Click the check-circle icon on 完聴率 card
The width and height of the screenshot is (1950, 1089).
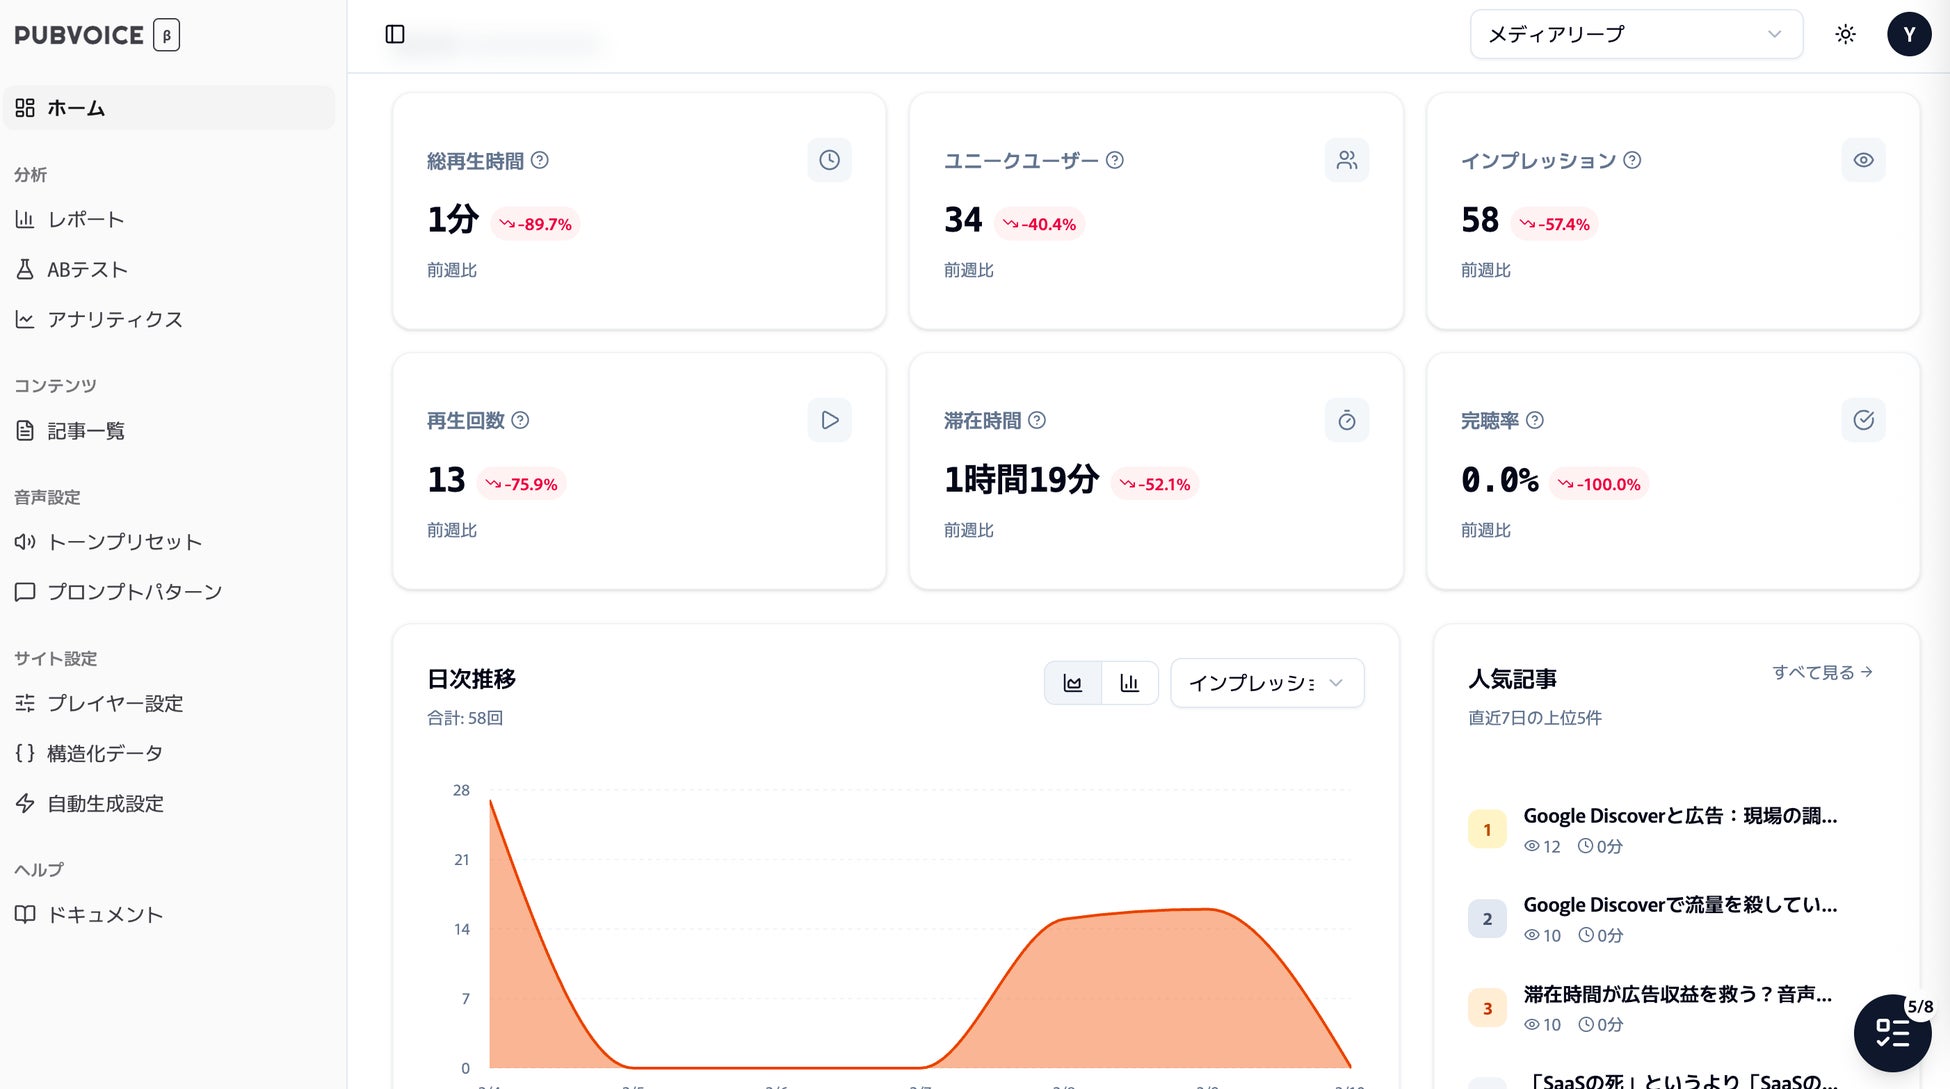(1863, 420)
